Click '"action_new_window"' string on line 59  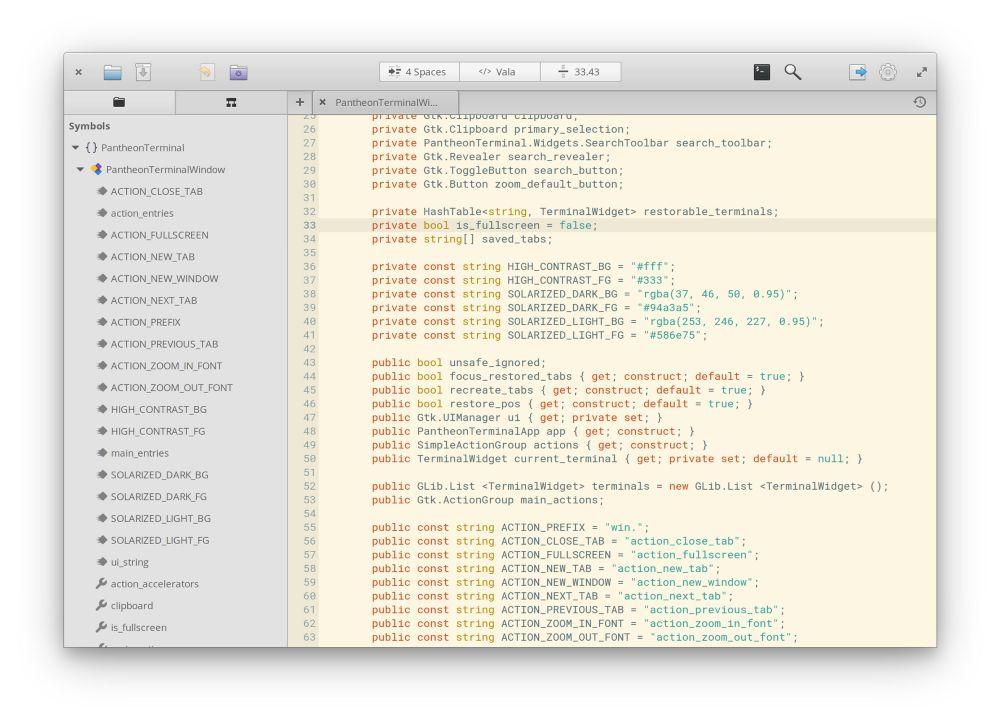point(691,582)
